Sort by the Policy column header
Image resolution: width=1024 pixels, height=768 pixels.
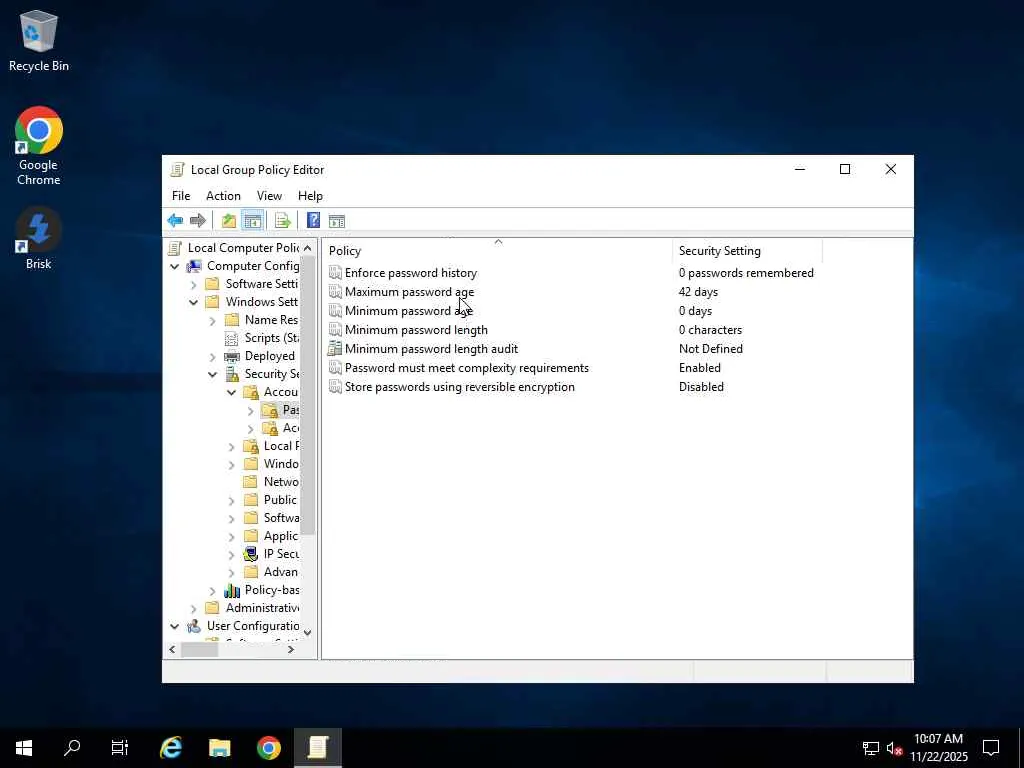click(x=498, y=251)
